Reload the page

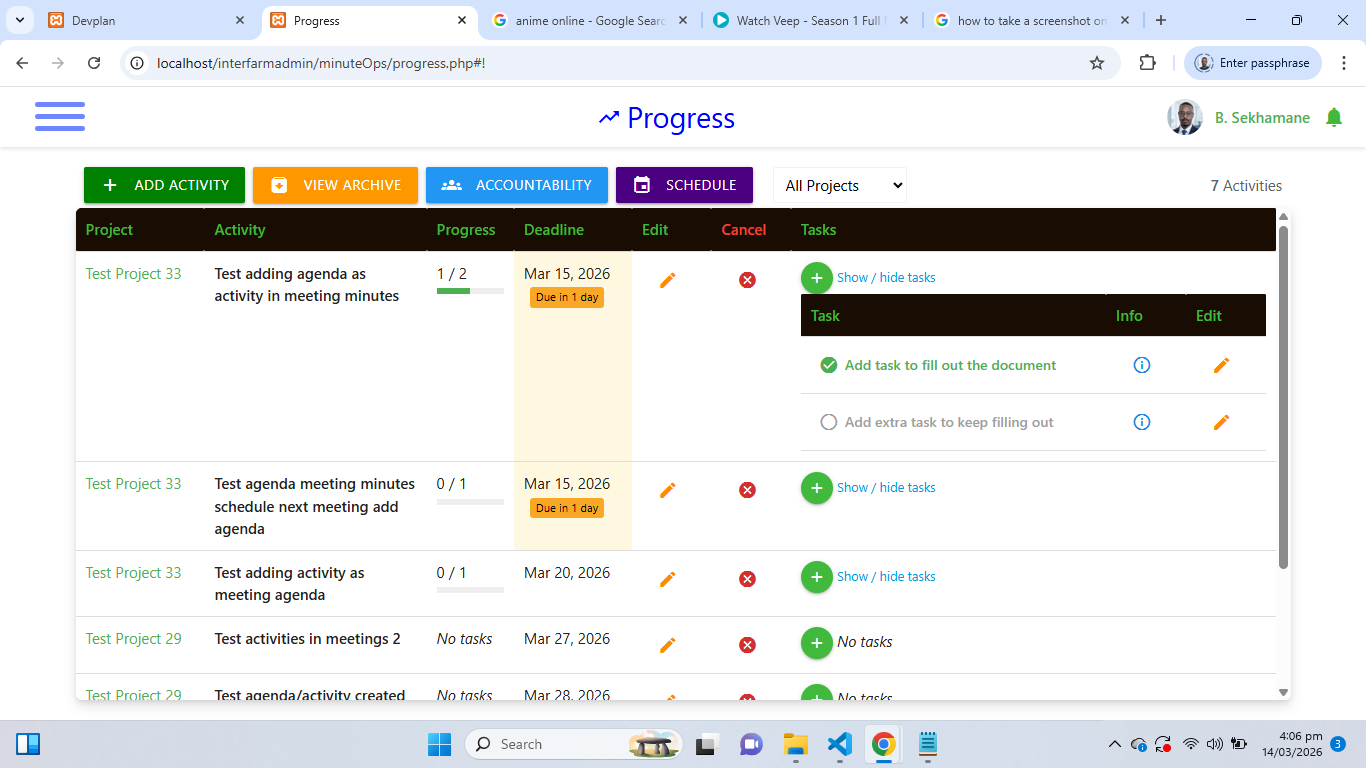[94, 63]
